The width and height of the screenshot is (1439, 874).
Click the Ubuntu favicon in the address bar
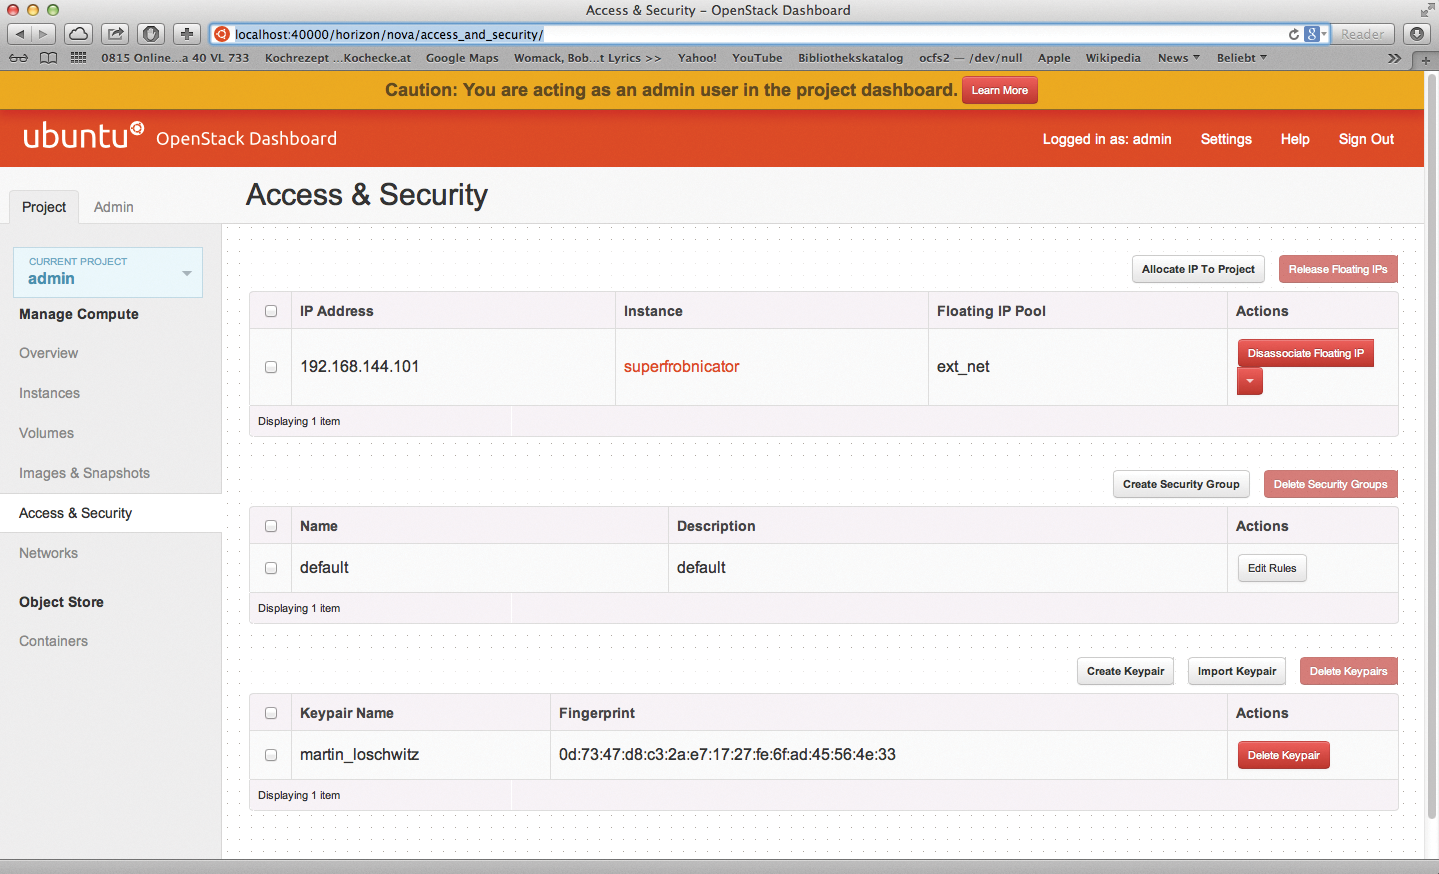[x=222, y=34]
